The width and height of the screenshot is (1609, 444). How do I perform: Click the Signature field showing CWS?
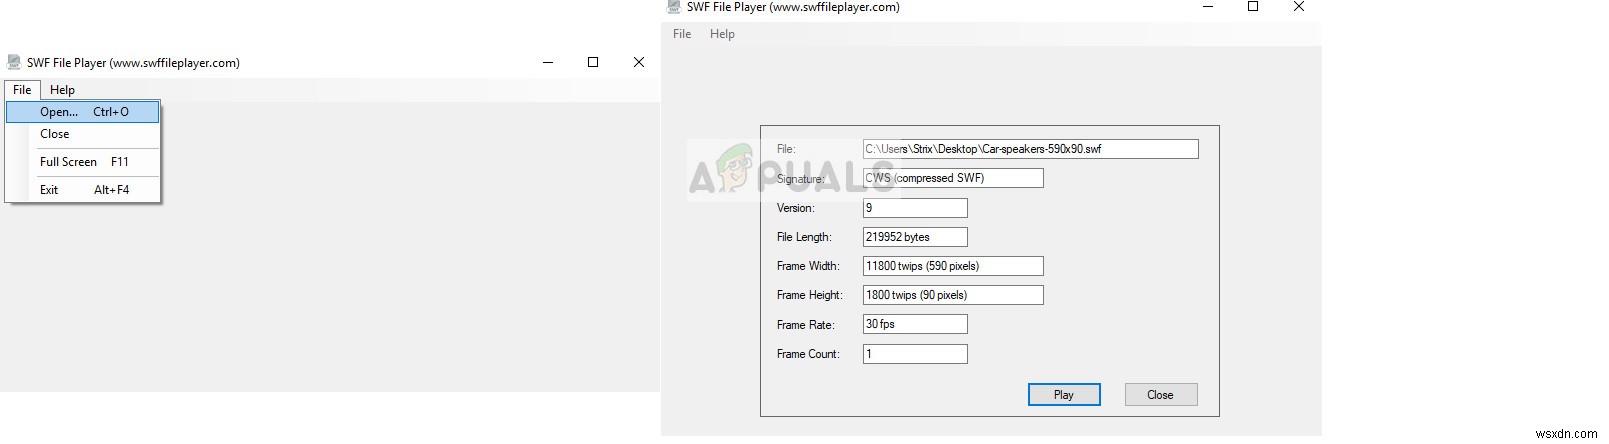click(952, 178)
